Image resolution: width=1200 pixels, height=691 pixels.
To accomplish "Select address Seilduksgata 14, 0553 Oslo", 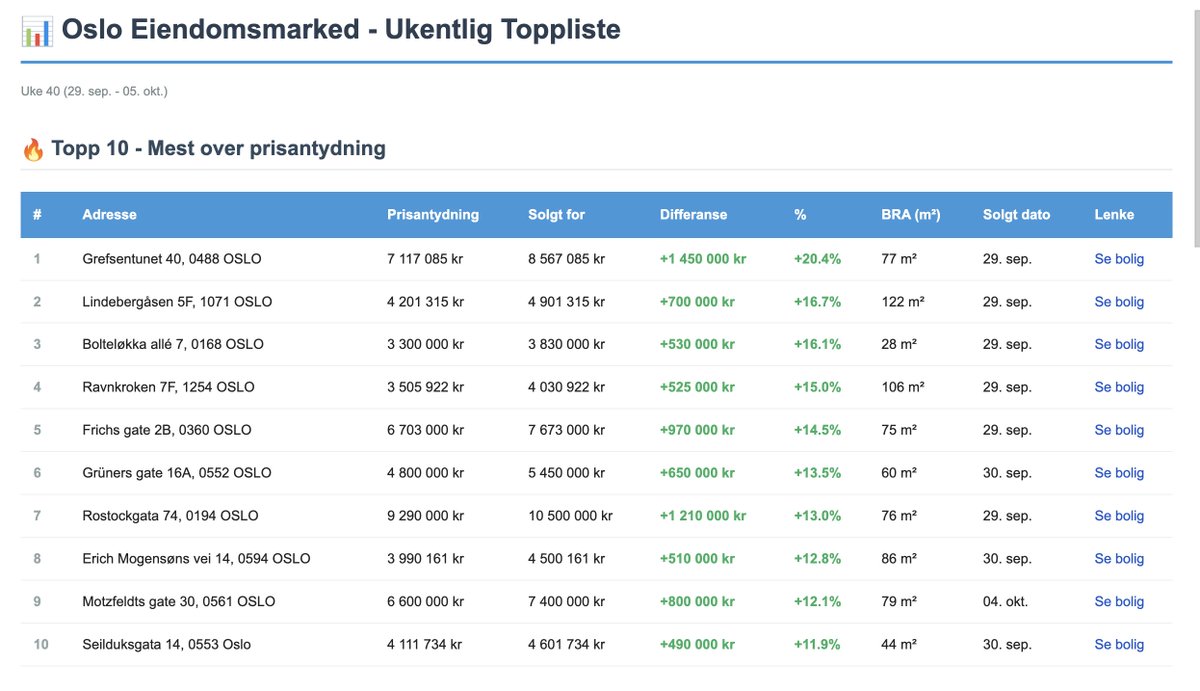I will 166,645.
